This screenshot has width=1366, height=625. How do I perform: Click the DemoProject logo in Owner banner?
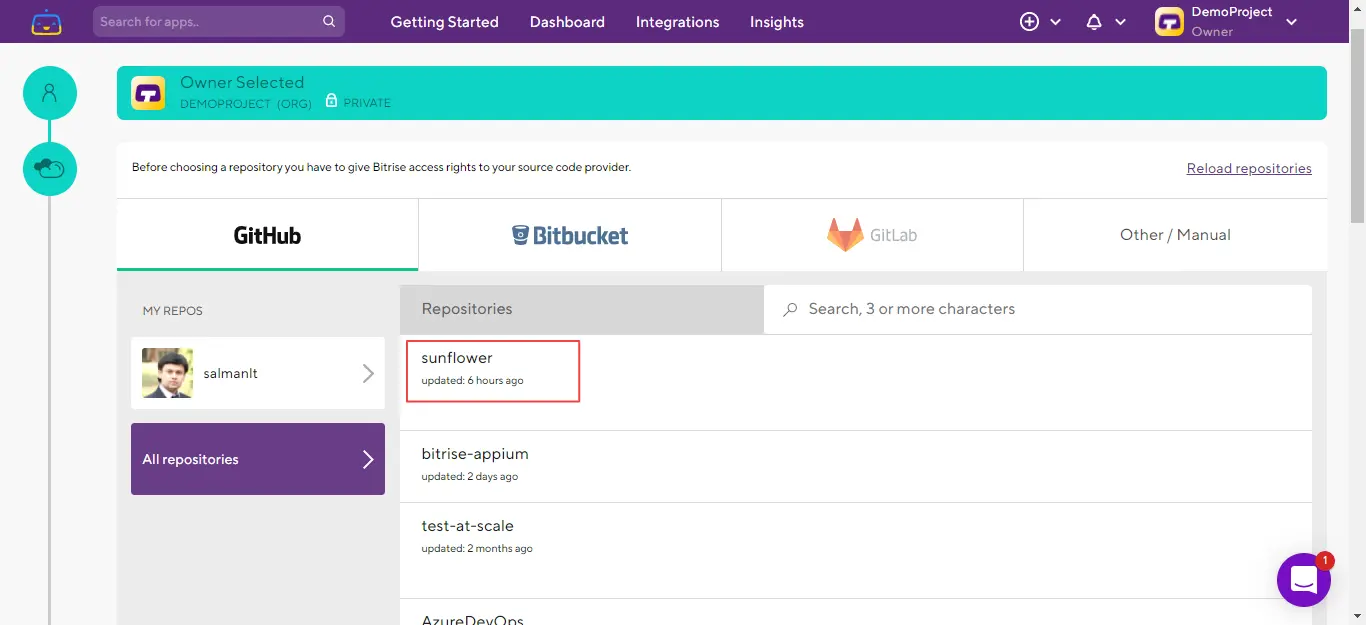tap(148, 93)
